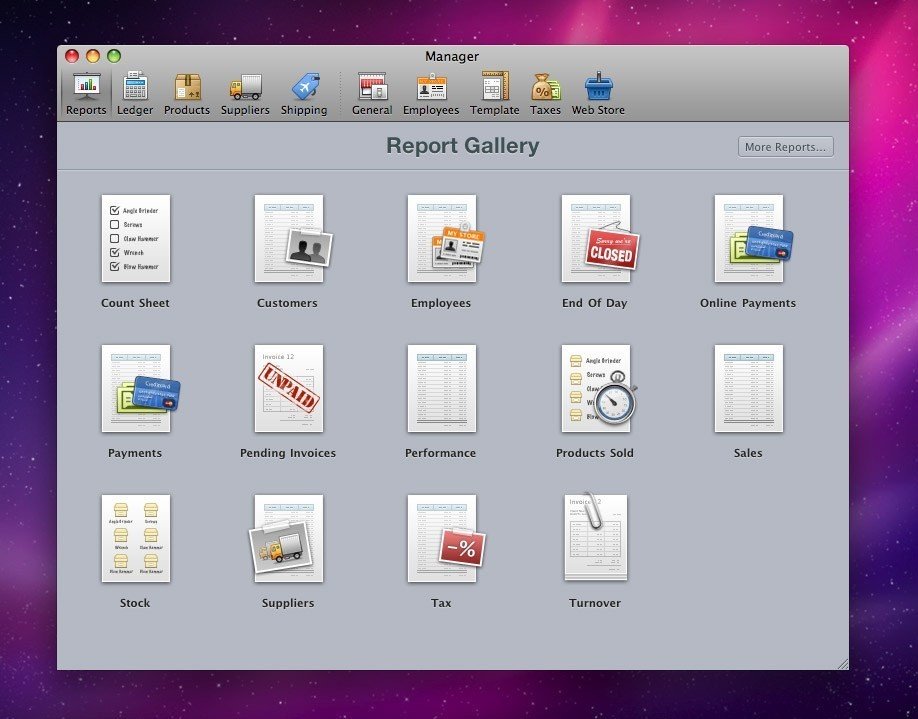918x719 pixels.
Task: Open the Taxes money bag icon
Action: click(546, 86)
